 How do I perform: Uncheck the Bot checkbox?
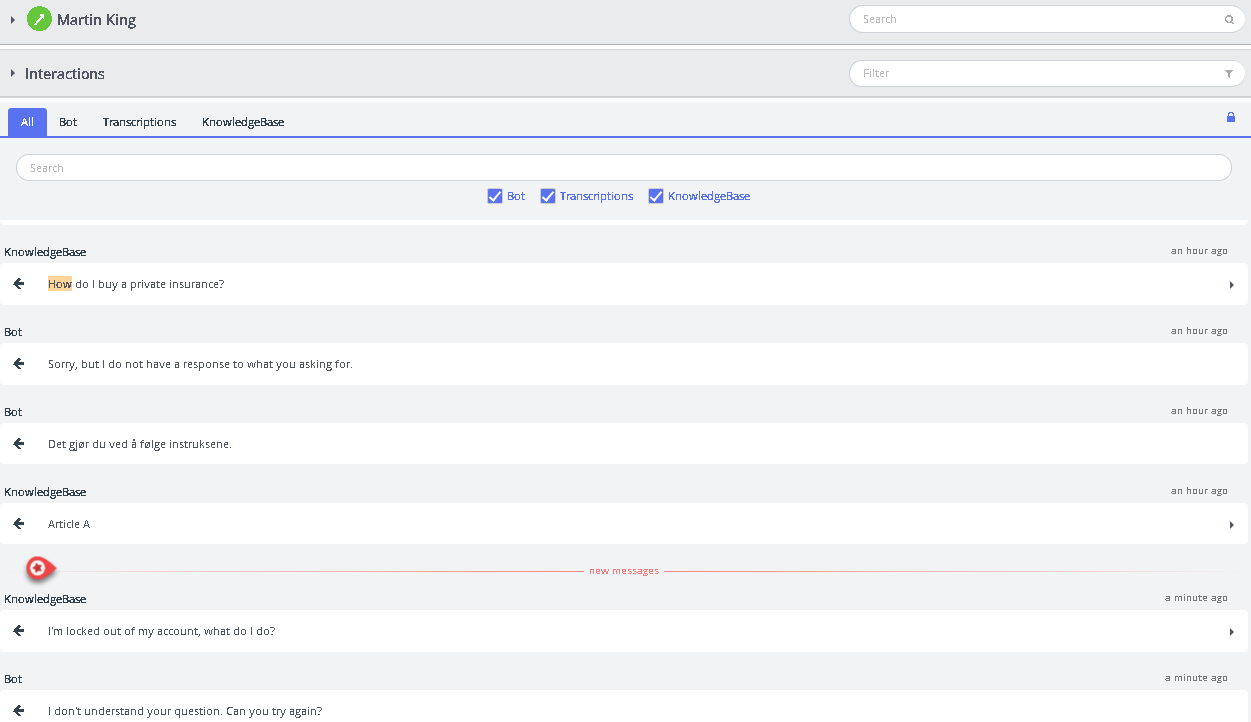(x=494, y=196)
